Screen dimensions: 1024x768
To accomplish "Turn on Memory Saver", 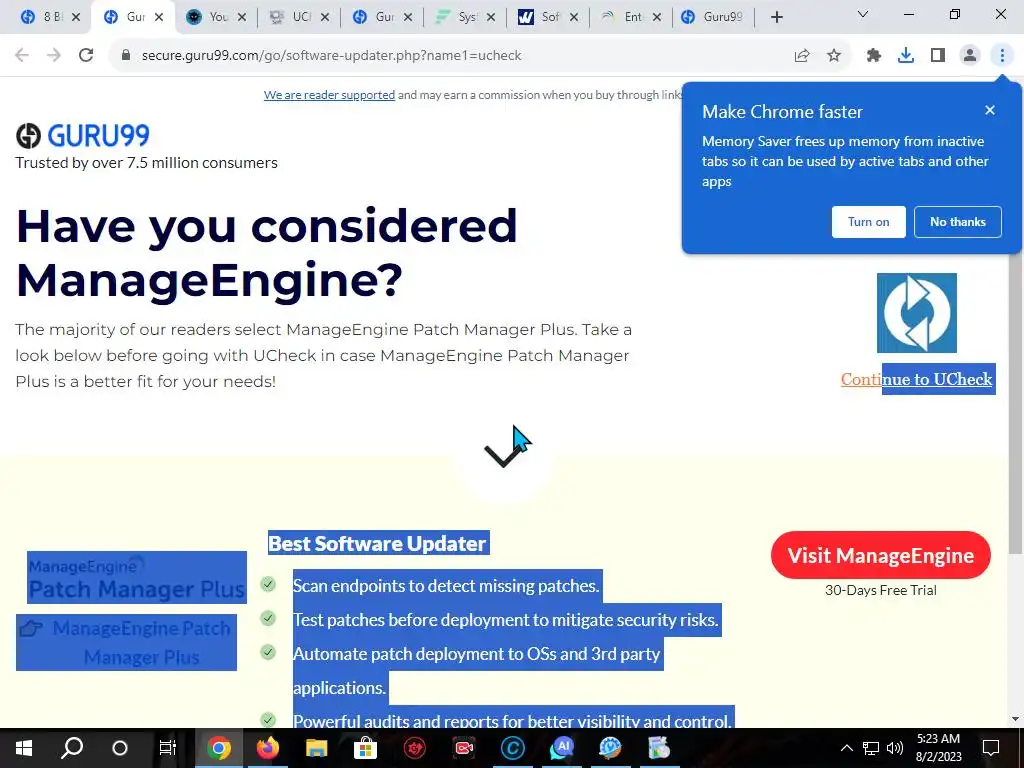I will click(869, 222).
